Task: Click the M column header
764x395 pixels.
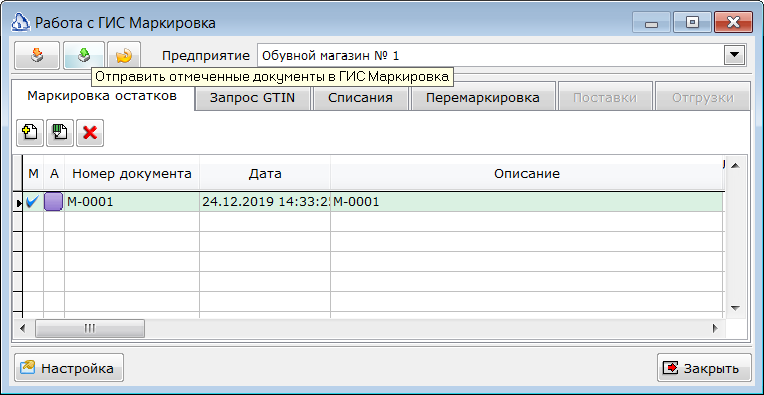Action: point(33,173)
